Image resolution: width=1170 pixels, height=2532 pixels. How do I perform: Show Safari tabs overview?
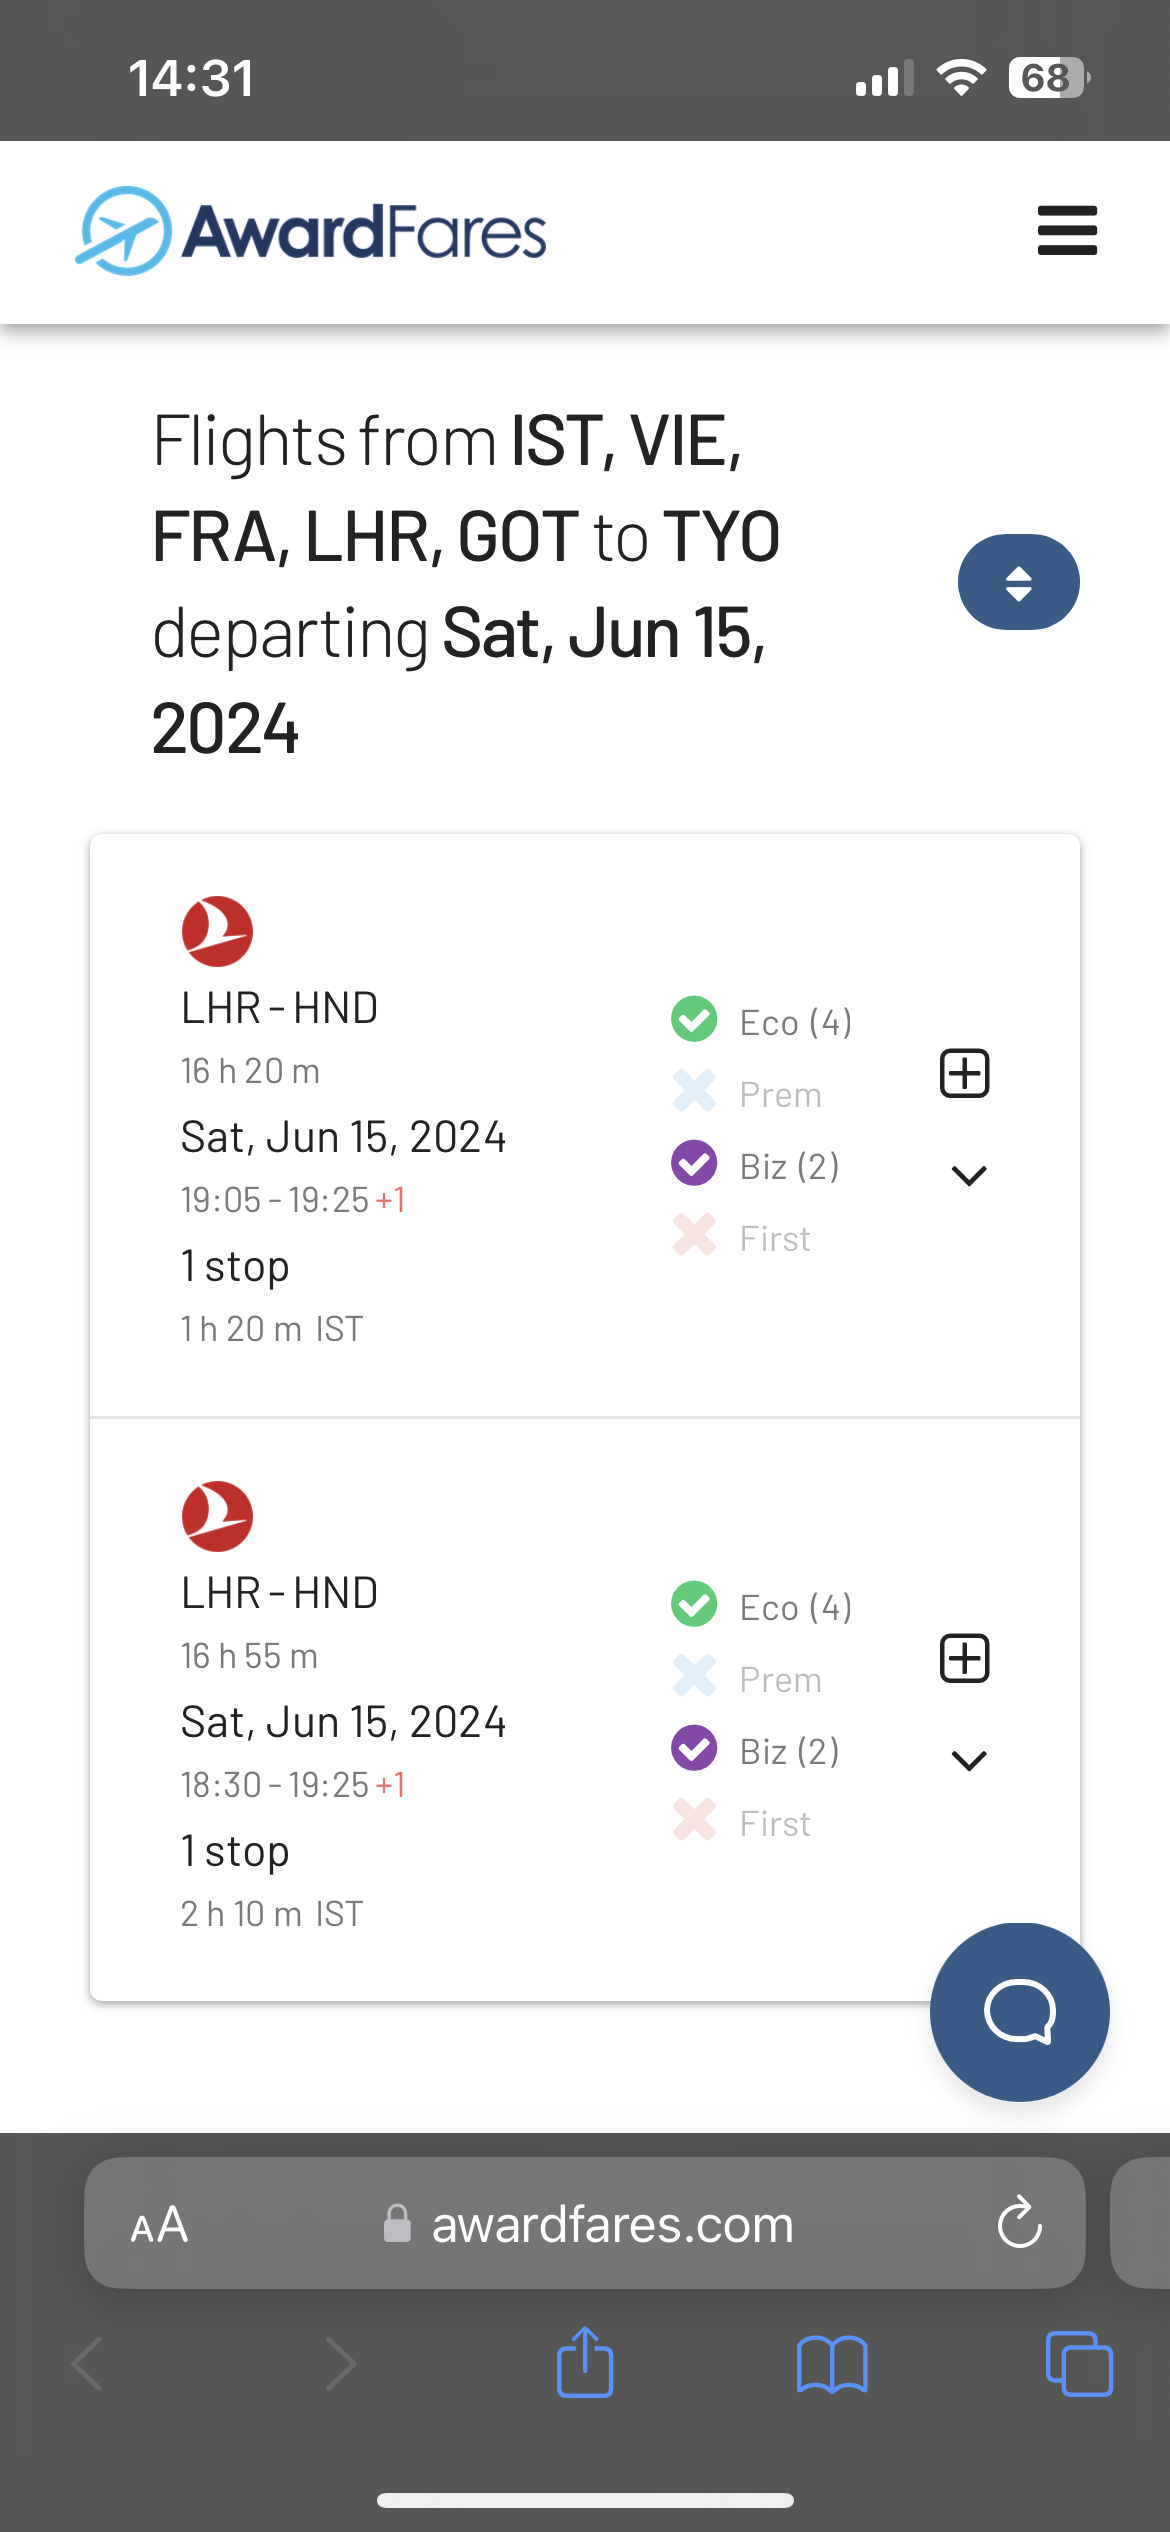click(1078, 2364)
